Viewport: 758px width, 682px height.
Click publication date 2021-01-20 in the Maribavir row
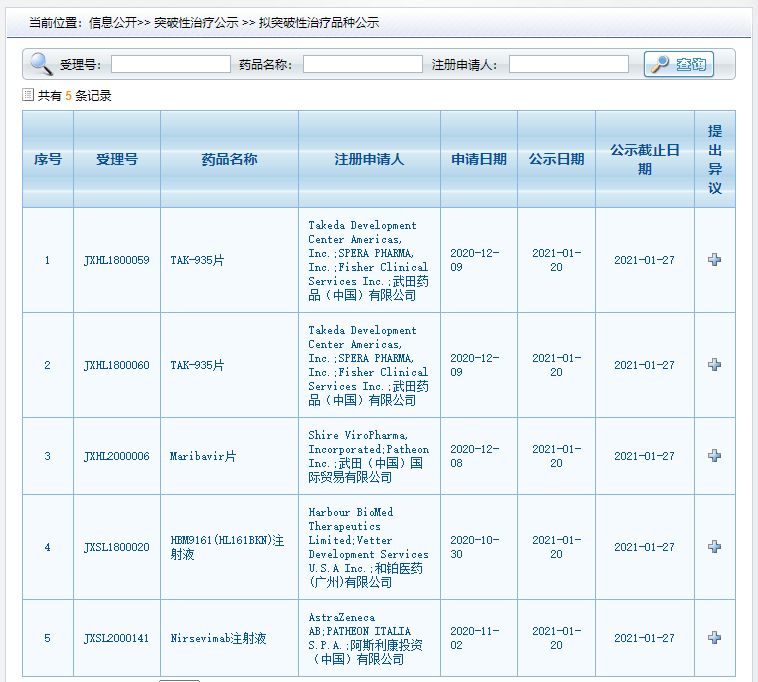point(556,456)
